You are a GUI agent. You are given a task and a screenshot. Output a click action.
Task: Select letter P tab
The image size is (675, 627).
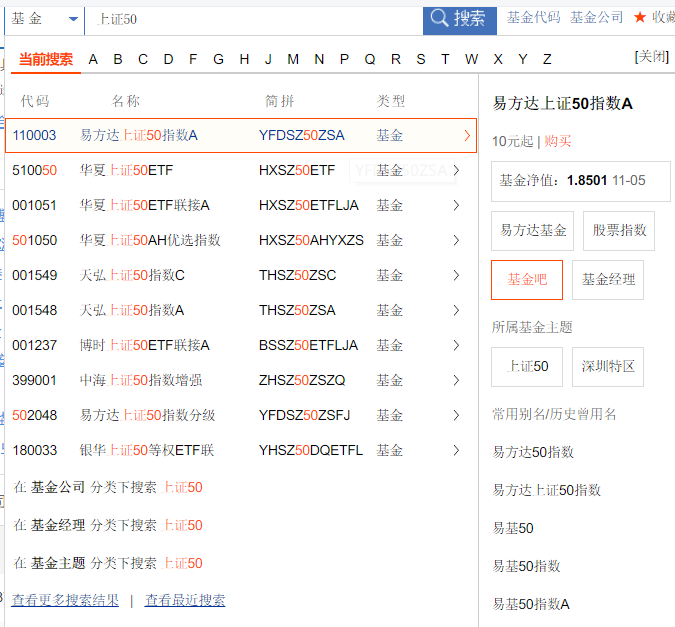(344, 59)
